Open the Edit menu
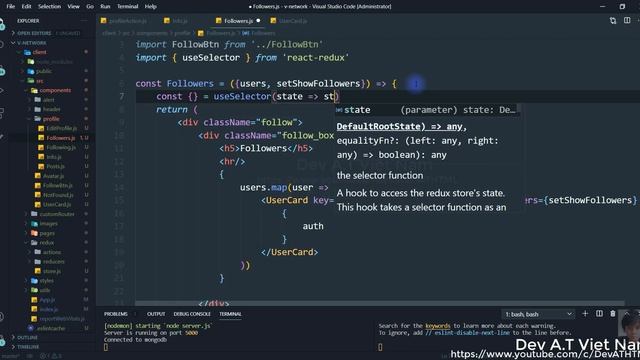 pos(27,7)
